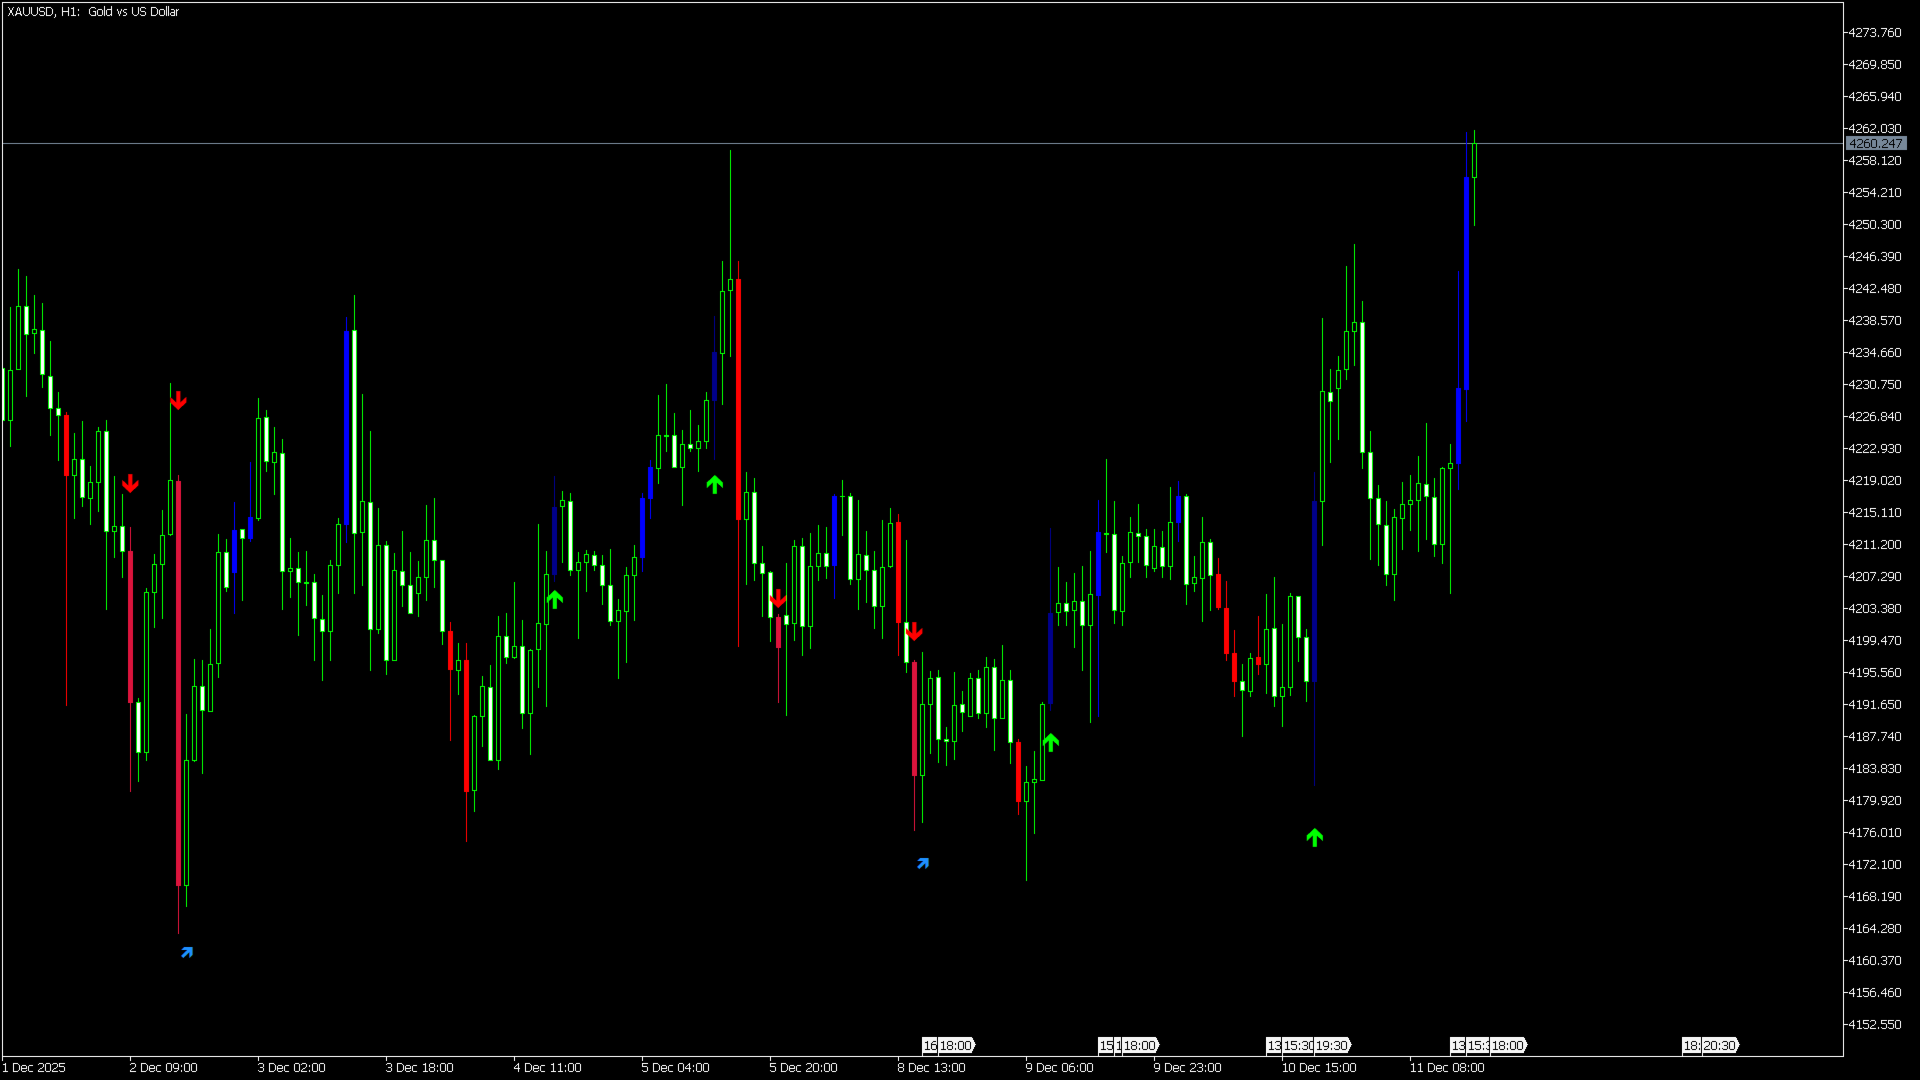Click the 20:30 event marker on the time axis
Screen dimensions: 1920x1080
tap(1718, 1045)
